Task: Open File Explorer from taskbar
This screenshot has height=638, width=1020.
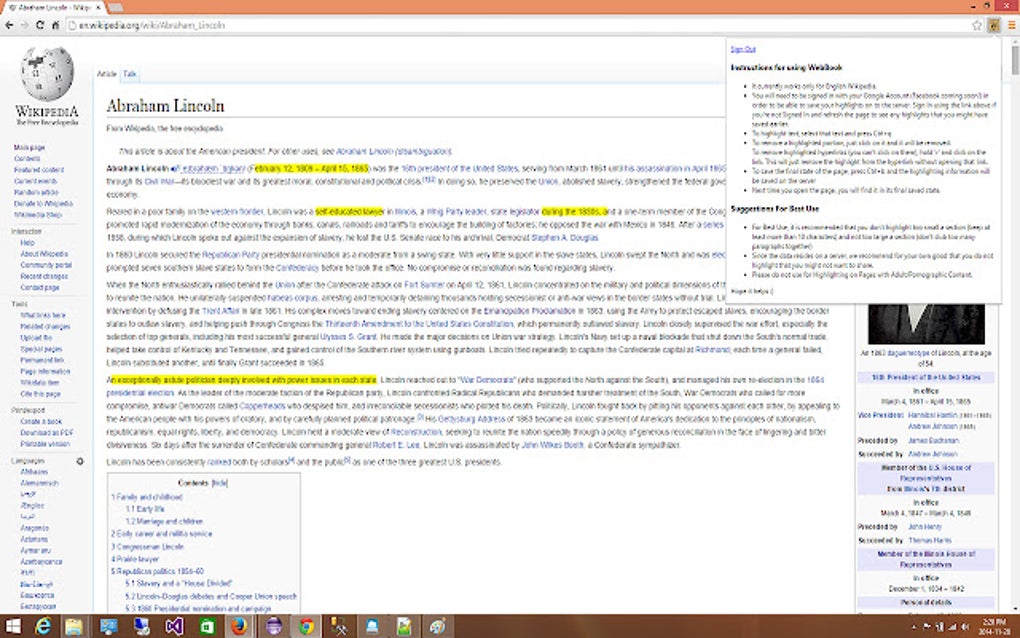Action: 74,626
